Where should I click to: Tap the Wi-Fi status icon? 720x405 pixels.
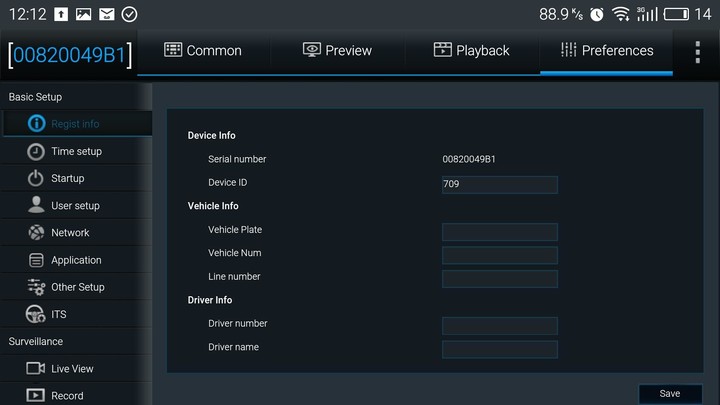point(621,14)
